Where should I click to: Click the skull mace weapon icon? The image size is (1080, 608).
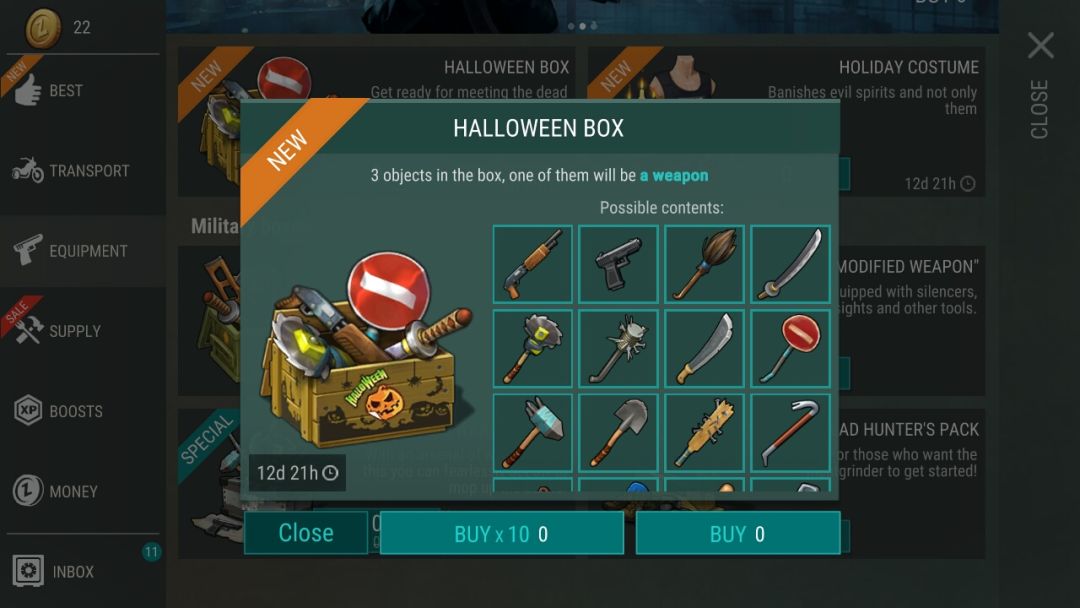[x=619, y=348]
